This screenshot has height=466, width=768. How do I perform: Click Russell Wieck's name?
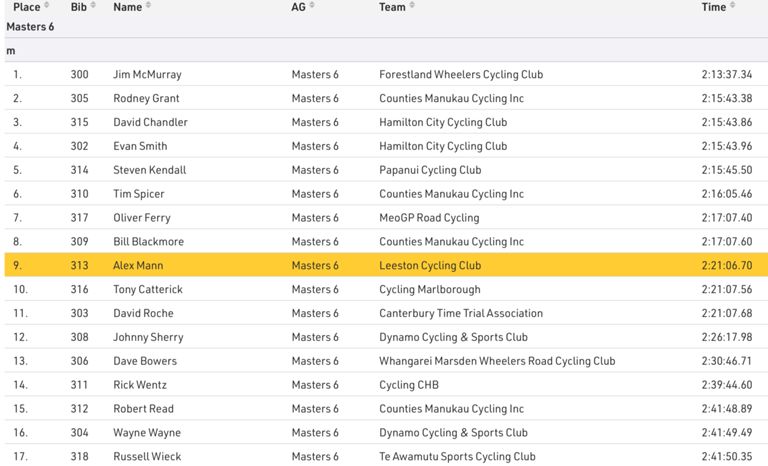(147, 457)
